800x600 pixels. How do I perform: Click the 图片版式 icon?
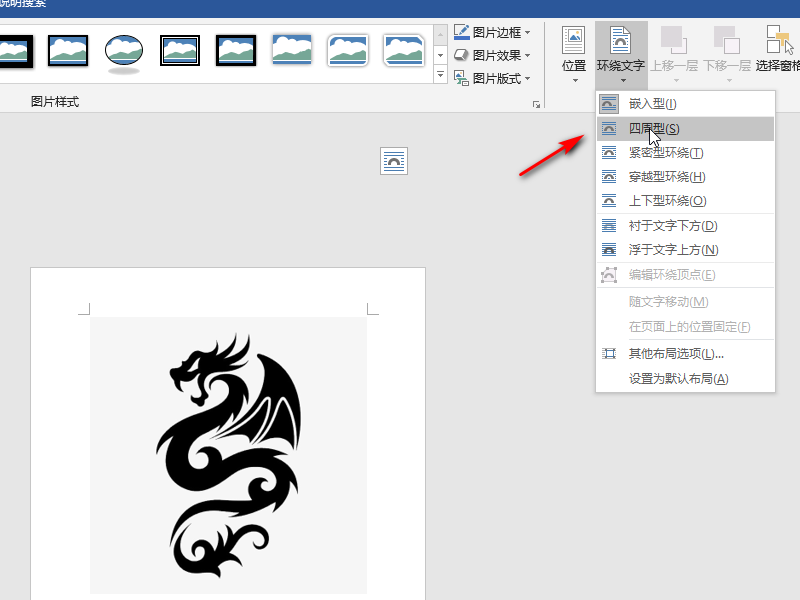tap(461, 78)
